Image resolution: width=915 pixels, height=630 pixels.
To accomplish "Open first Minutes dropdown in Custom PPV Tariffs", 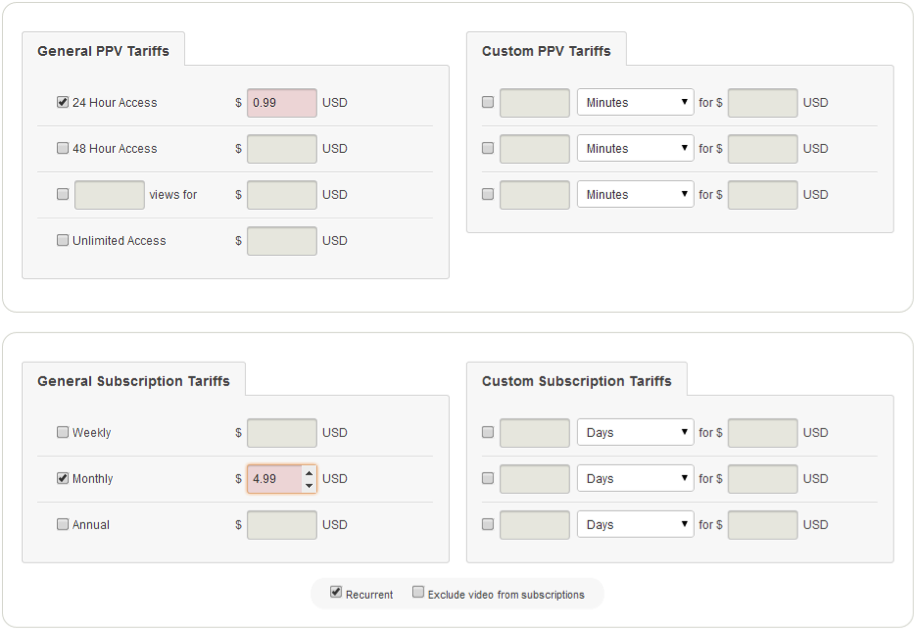I will pos(635,102).
